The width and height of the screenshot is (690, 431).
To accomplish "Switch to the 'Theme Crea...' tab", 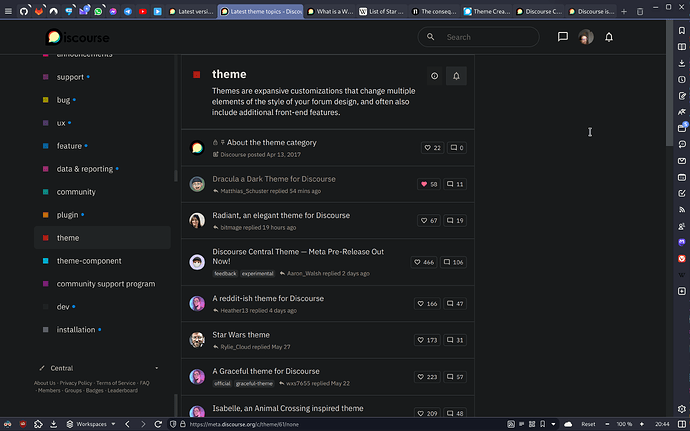I will (486, 11).
